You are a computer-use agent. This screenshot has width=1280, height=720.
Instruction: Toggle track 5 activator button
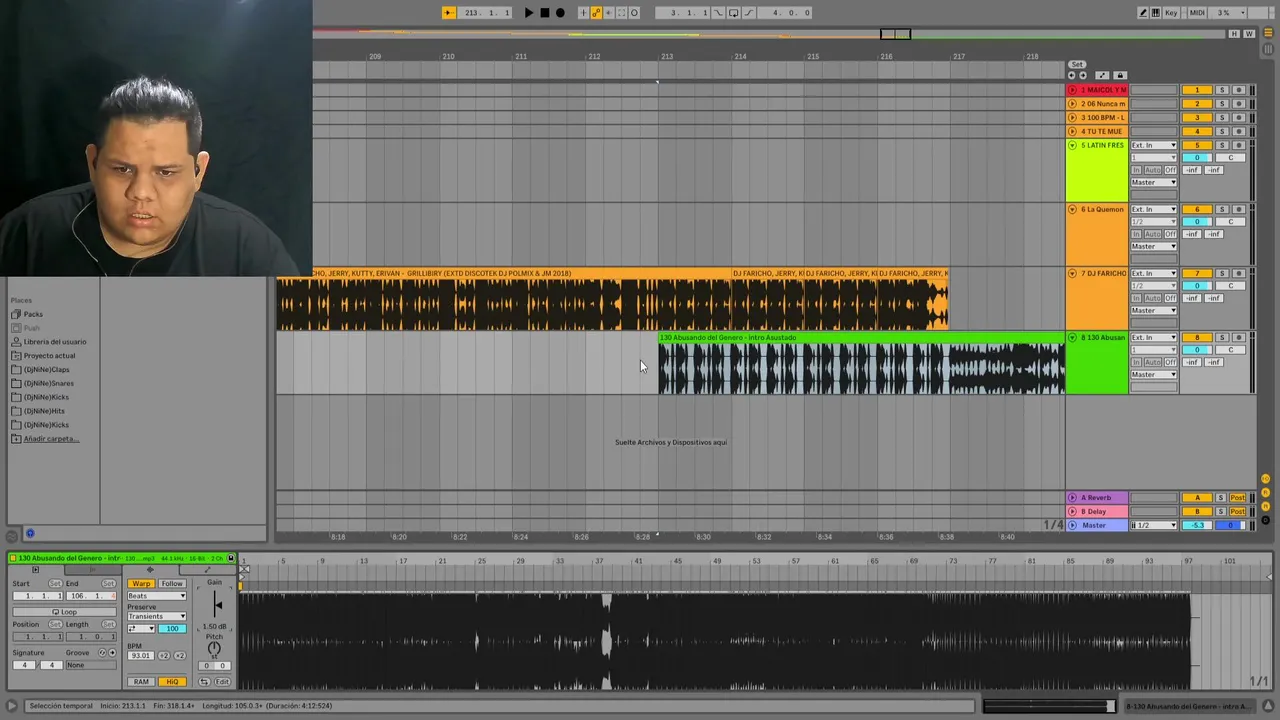1197,145
